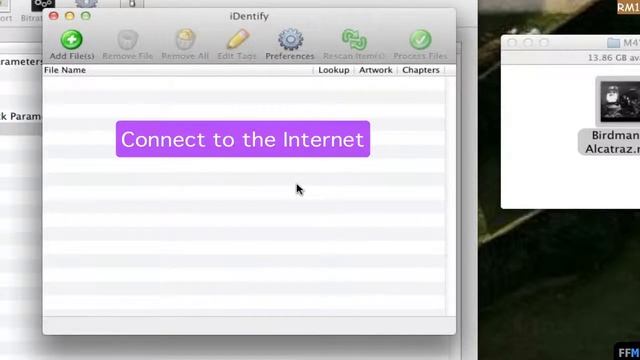Zoom the iDentify window with the green button
This screenshot has width=640, height=360.
[85, 16]
